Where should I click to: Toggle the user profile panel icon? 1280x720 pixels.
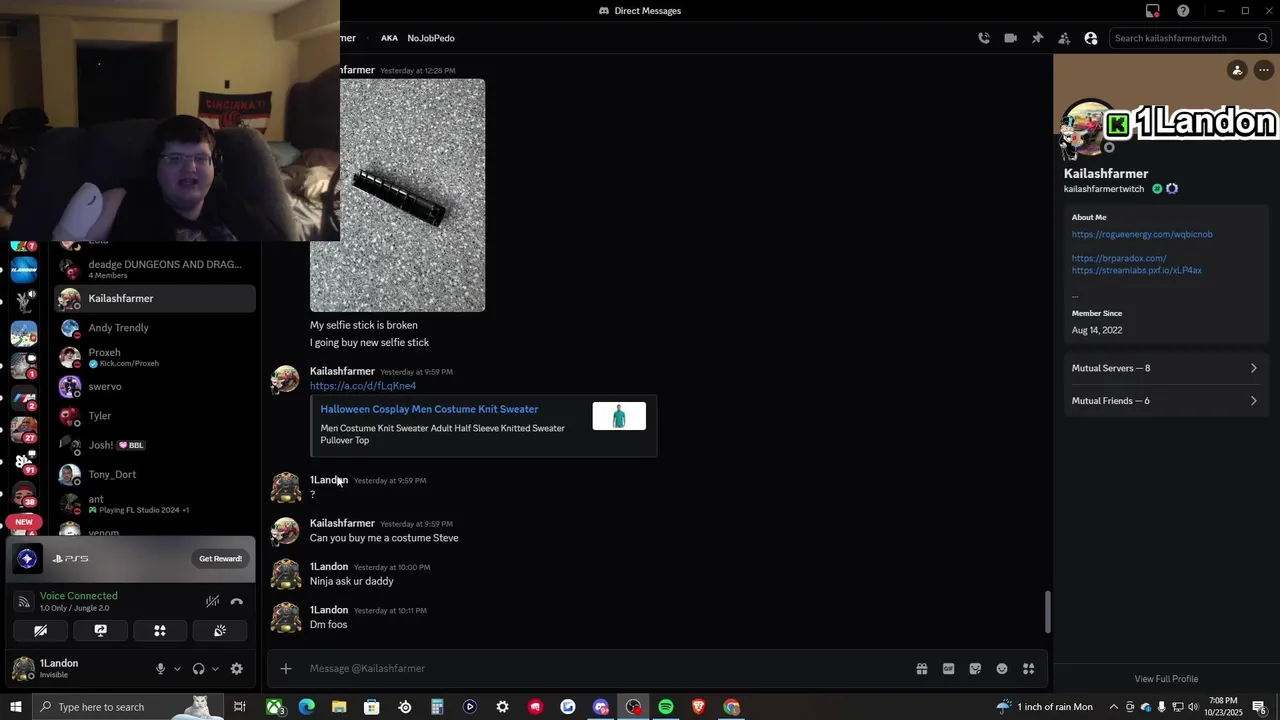(1091, 38)
